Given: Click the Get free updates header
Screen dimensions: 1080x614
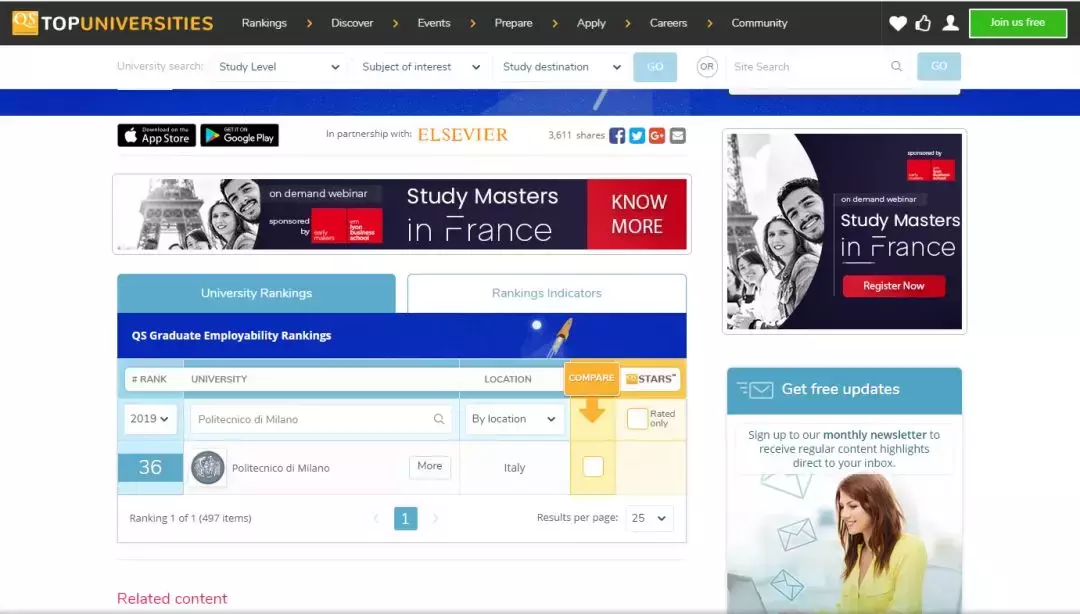Looking at the screenshot, I should point(844,390).
